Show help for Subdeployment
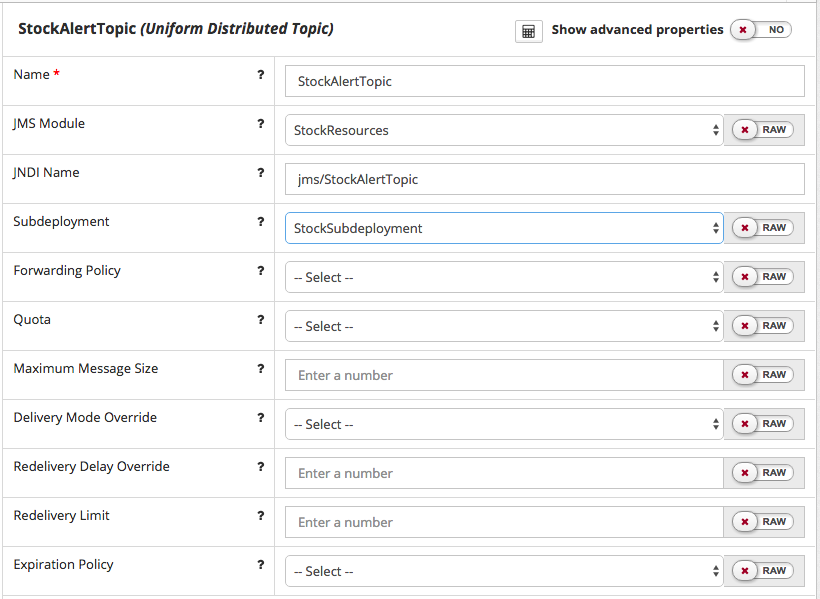 [x=261, y=222]
